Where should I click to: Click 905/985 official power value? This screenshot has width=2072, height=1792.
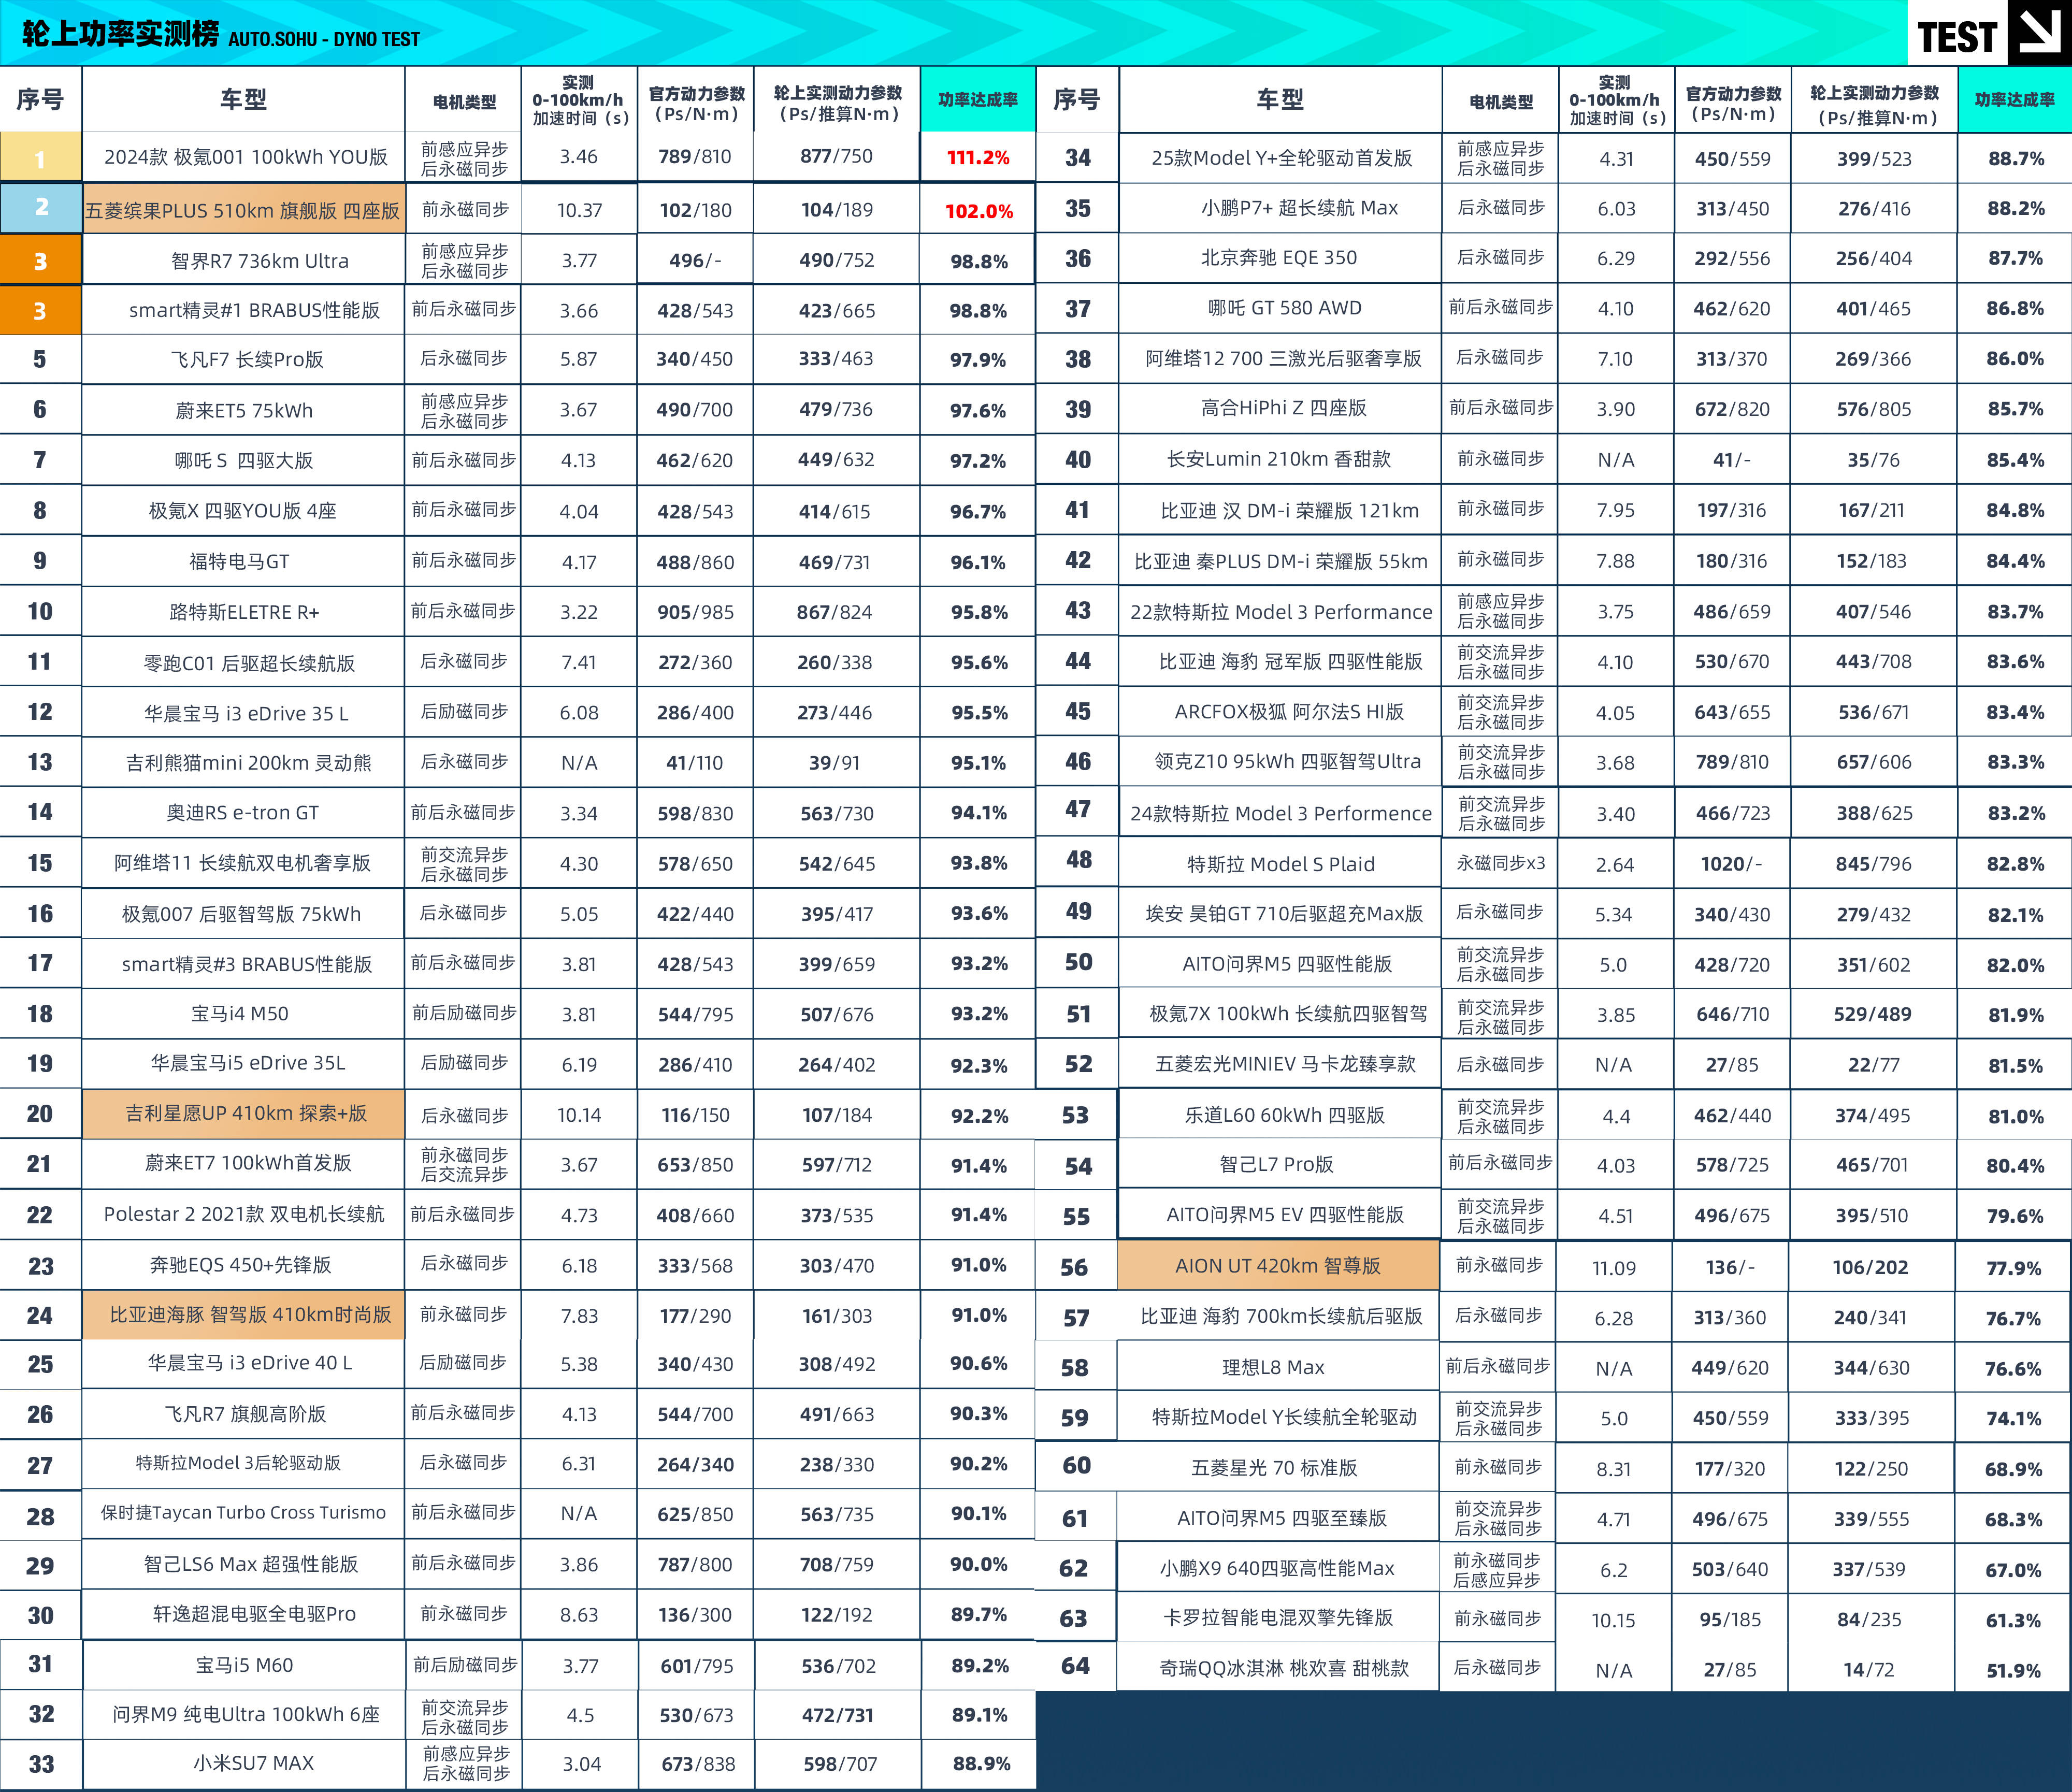pyautogui.click(x=695, y=612)
